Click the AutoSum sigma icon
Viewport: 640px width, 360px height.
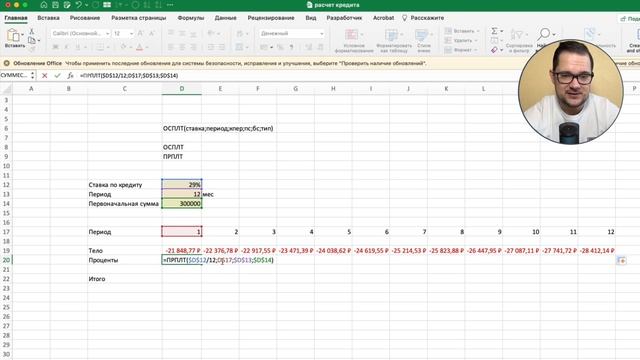click(494, 31)
